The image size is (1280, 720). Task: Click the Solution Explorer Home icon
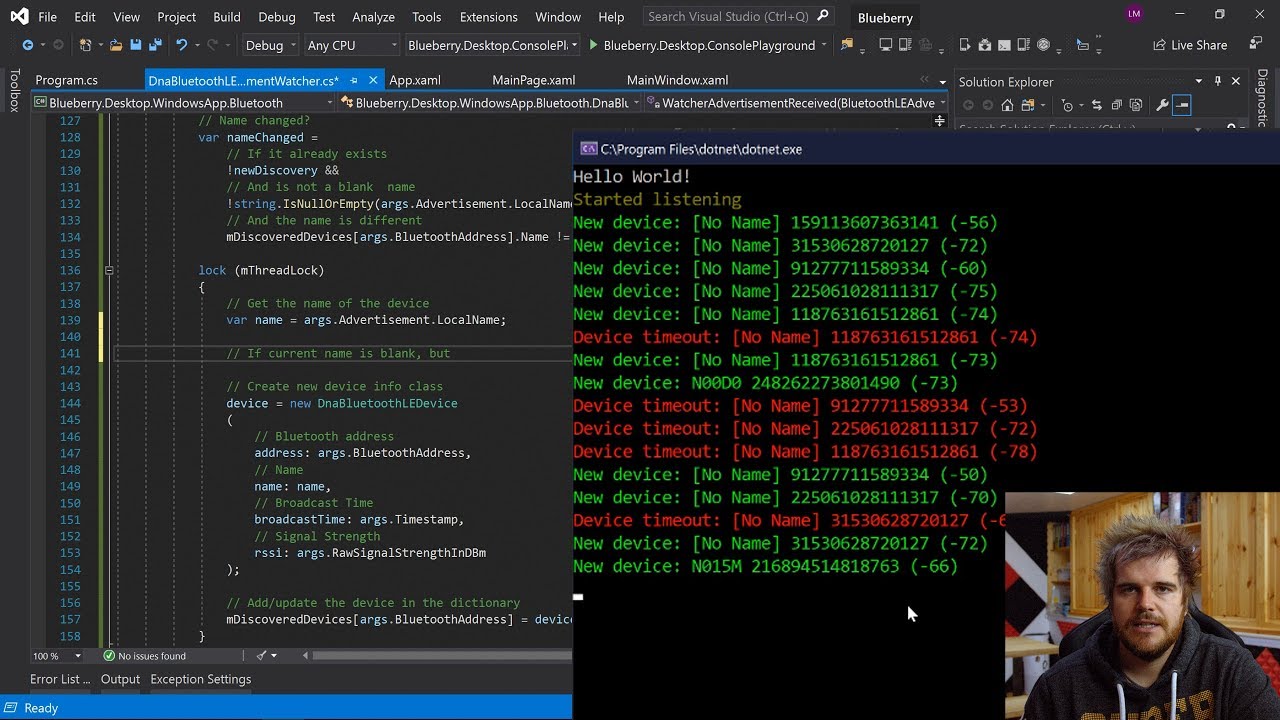point(1007,105)
